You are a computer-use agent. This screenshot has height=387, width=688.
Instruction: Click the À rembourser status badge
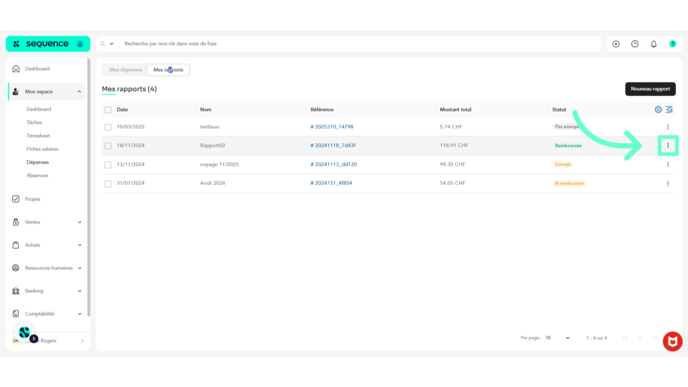pos(569,183)
